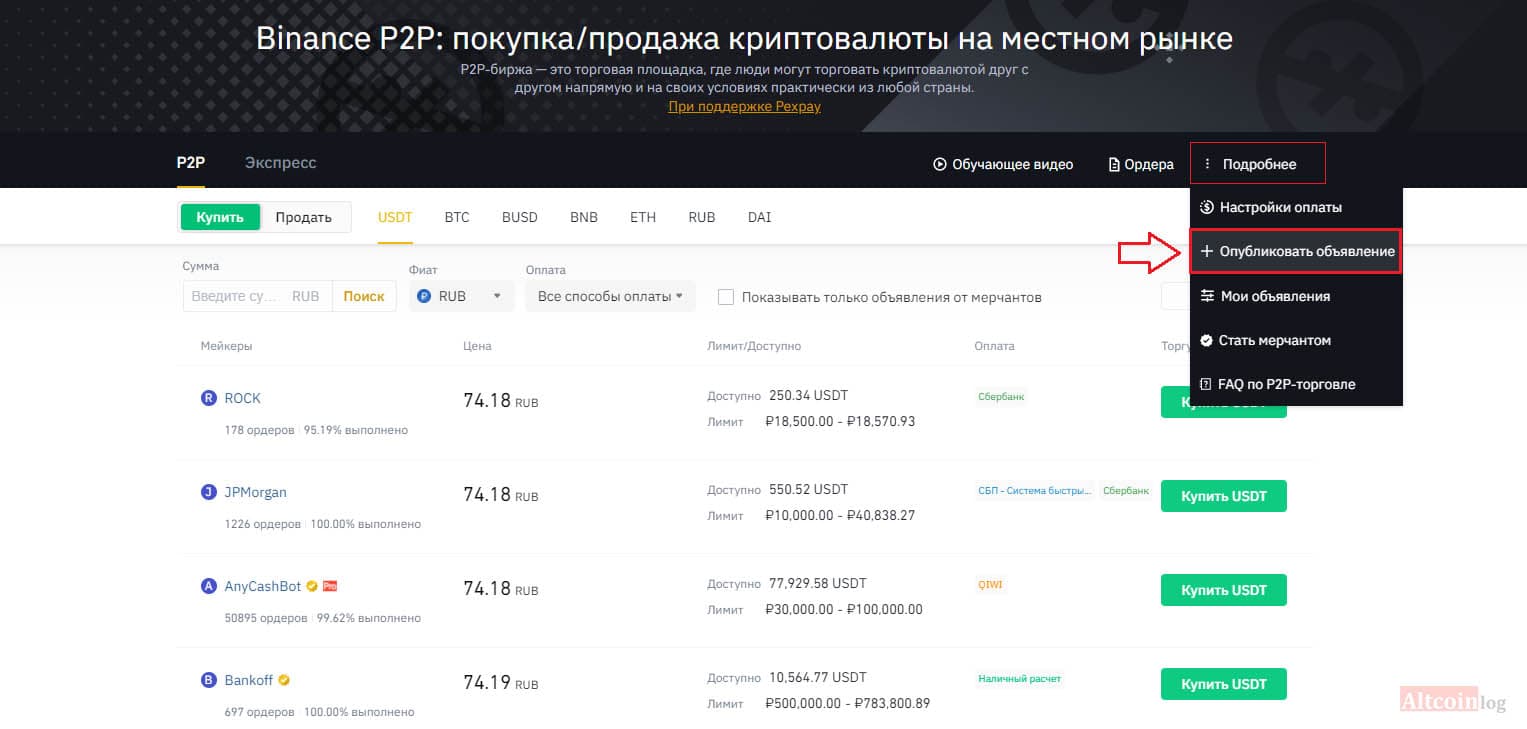This screenshot has height=729, width=1527.
Task: Click the Сумма amount input field
Action: click(258, 296)
